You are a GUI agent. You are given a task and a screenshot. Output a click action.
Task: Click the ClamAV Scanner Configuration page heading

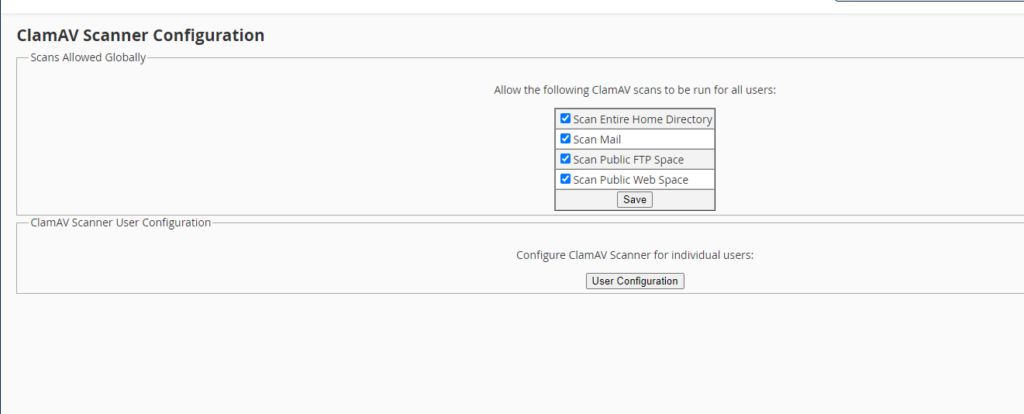[141, 35]
